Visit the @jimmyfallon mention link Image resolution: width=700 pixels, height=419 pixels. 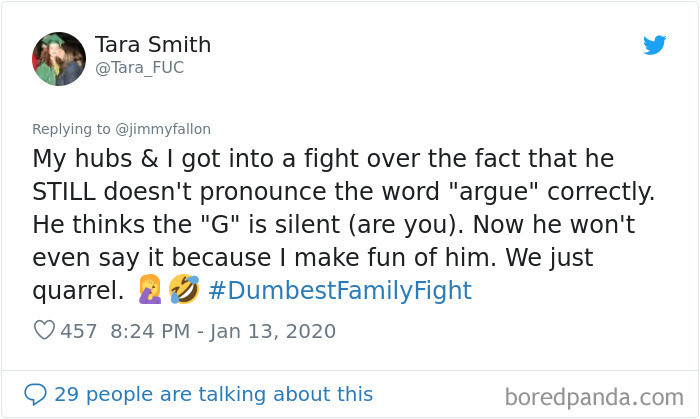161,129
